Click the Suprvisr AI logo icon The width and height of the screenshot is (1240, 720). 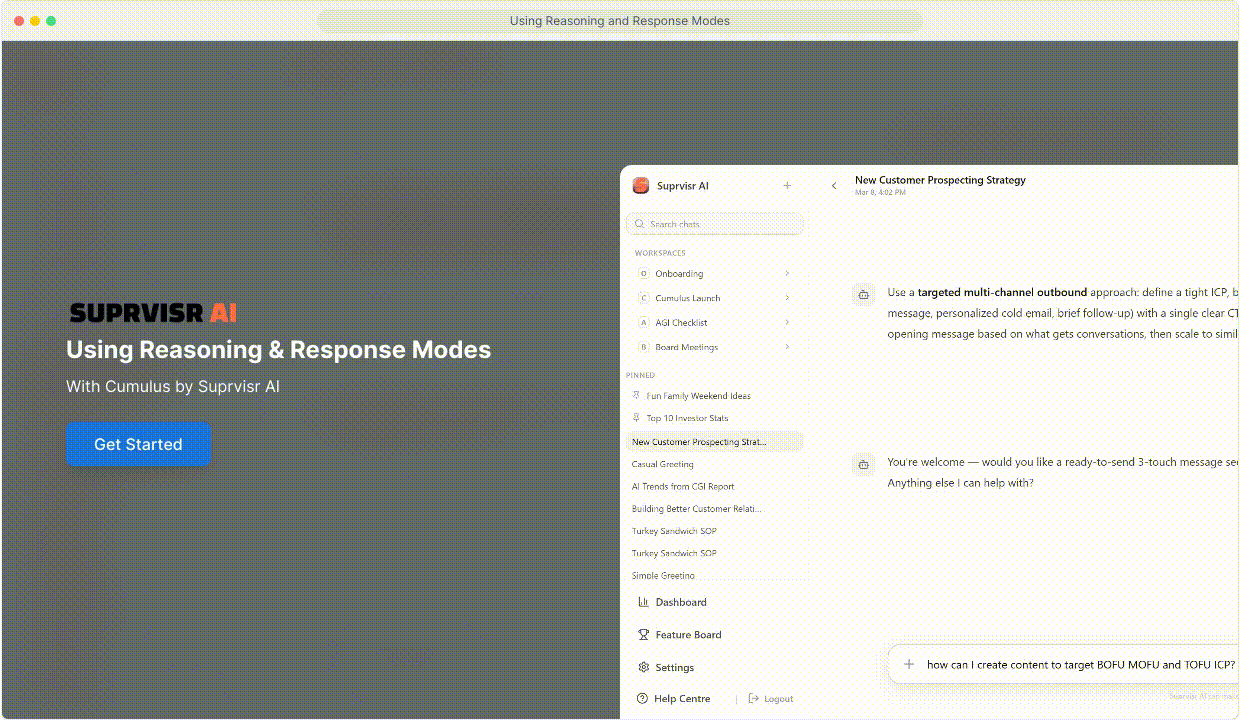pyautogui.click(x=641, y=186)
